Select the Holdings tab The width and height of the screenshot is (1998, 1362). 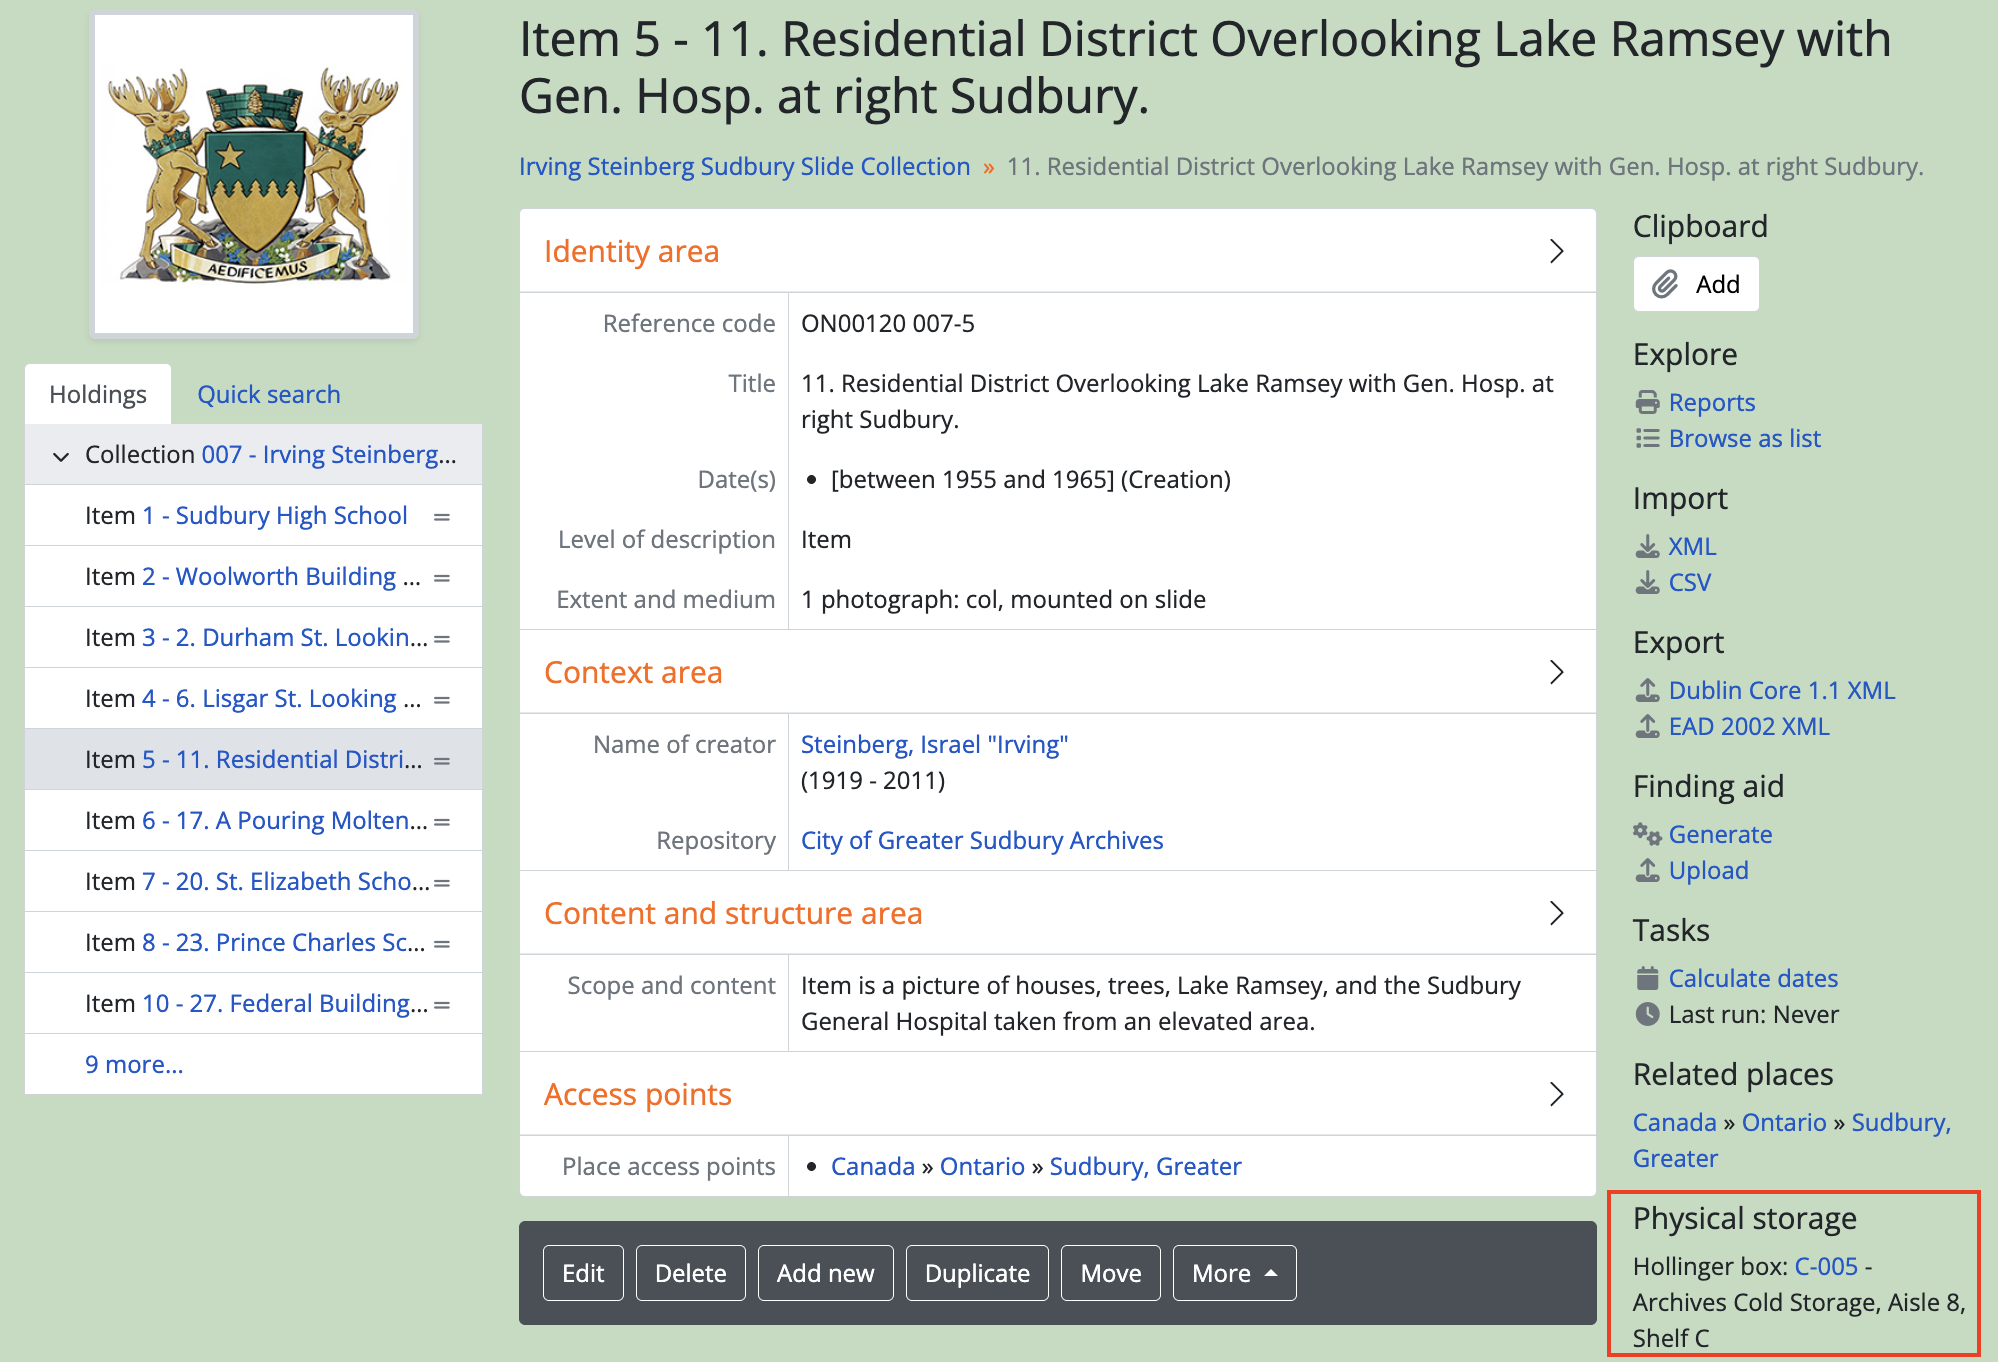(98, 394)
